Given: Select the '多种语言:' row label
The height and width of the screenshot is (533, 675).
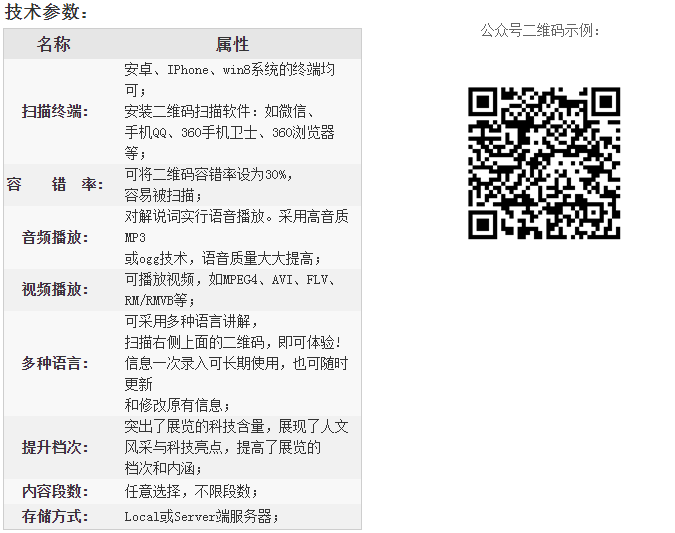Looking at the screenshot, I should pyautogui.click(x=55, y=363).
